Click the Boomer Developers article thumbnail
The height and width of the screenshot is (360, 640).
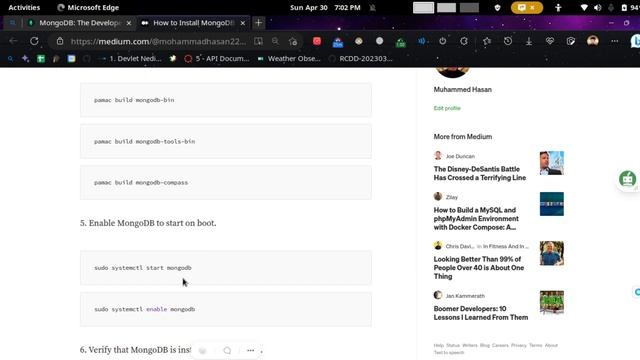[x=551, y=302]
